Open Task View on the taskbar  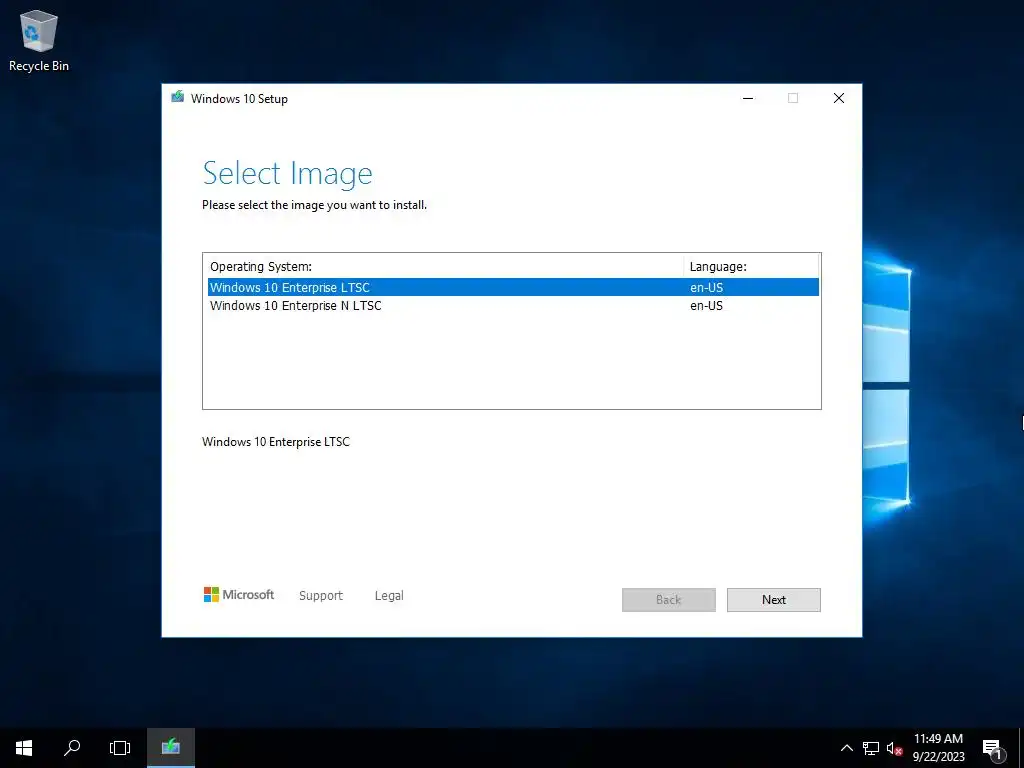[120, 748]
